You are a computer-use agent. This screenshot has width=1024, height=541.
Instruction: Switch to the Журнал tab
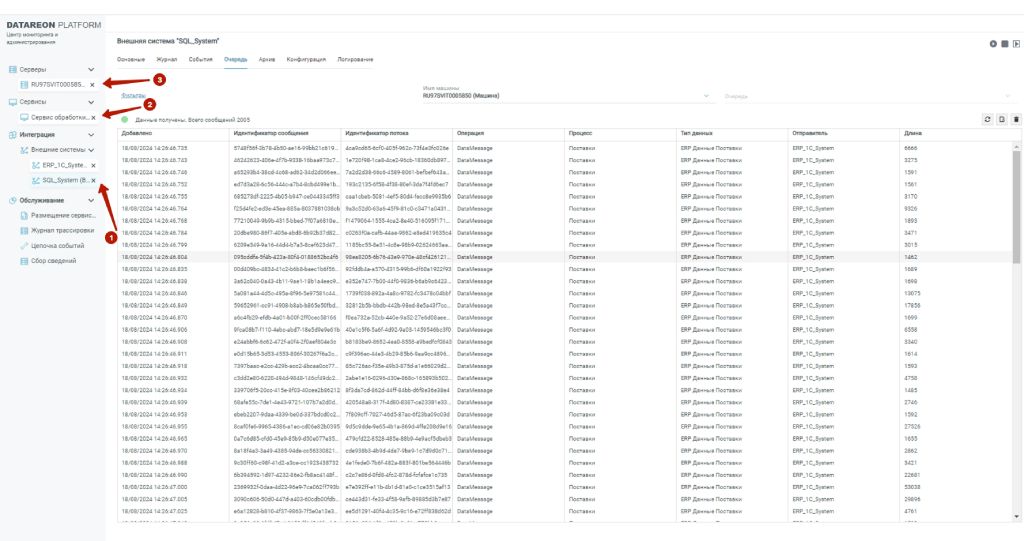pyautogui.click(x=167, y=59)
